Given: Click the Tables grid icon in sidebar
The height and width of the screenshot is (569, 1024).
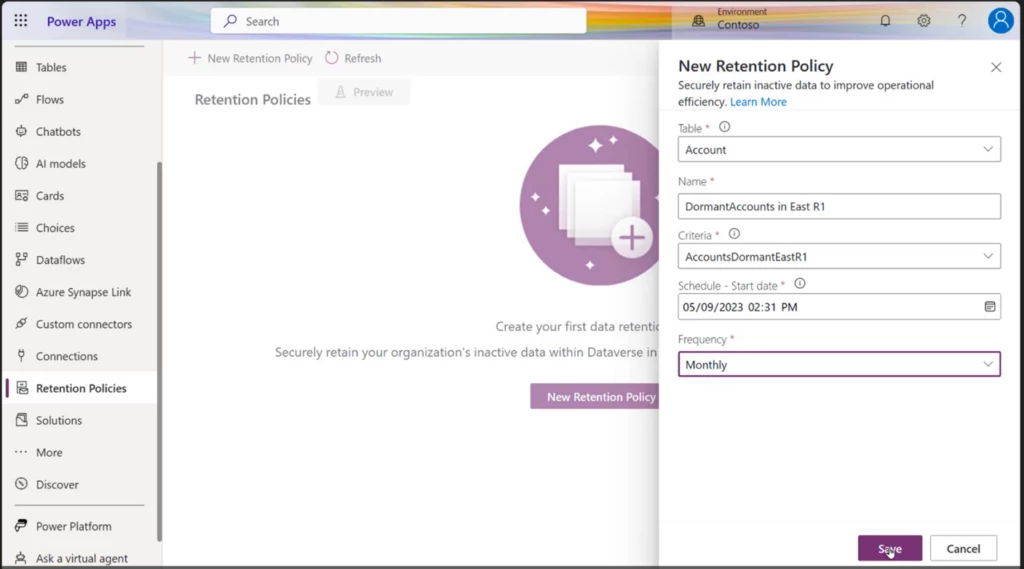Looking at the screenshot, I should (22, 67).
